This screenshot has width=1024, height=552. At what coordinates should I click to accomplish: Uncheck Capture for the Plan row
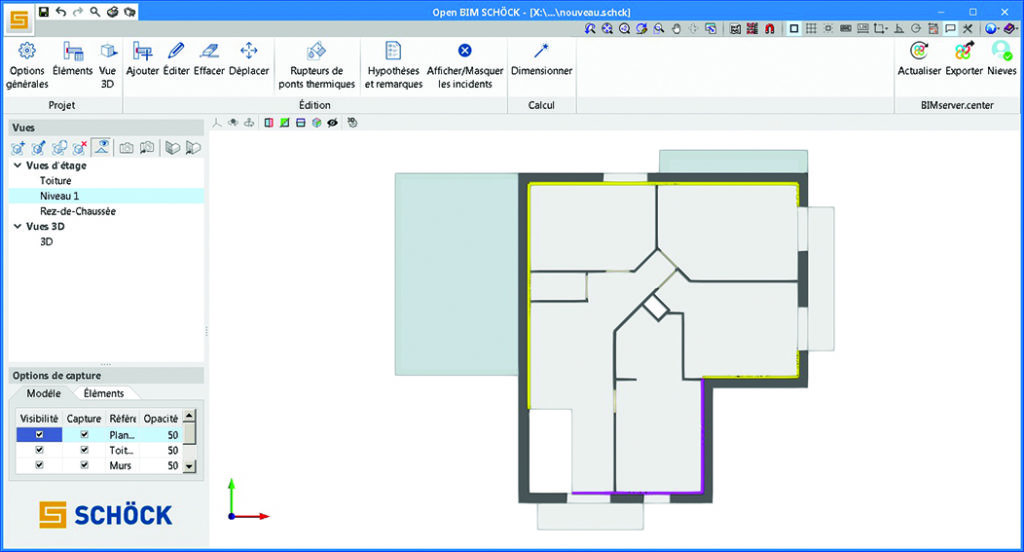tap(84, 434)
